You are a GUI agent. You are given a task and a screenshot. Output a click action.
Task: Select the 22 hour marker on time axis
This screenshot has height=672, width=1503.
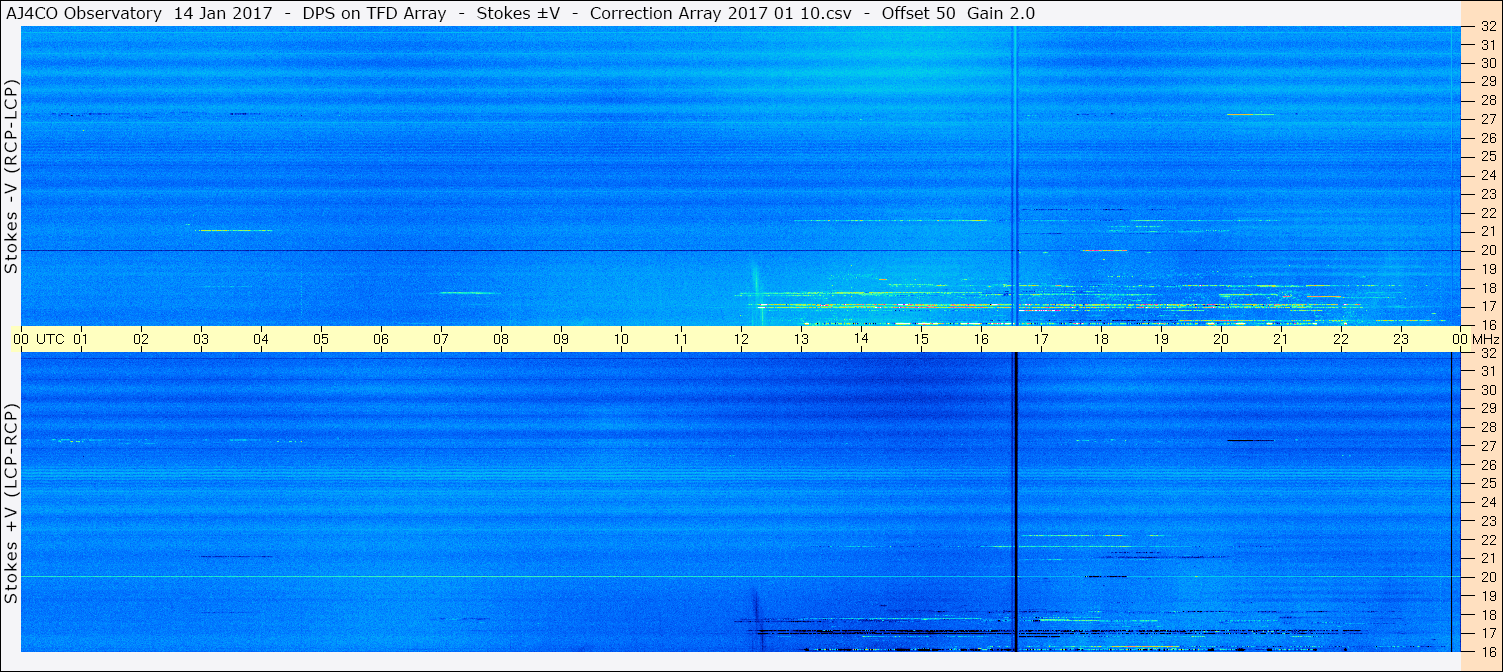(1341, 339)
